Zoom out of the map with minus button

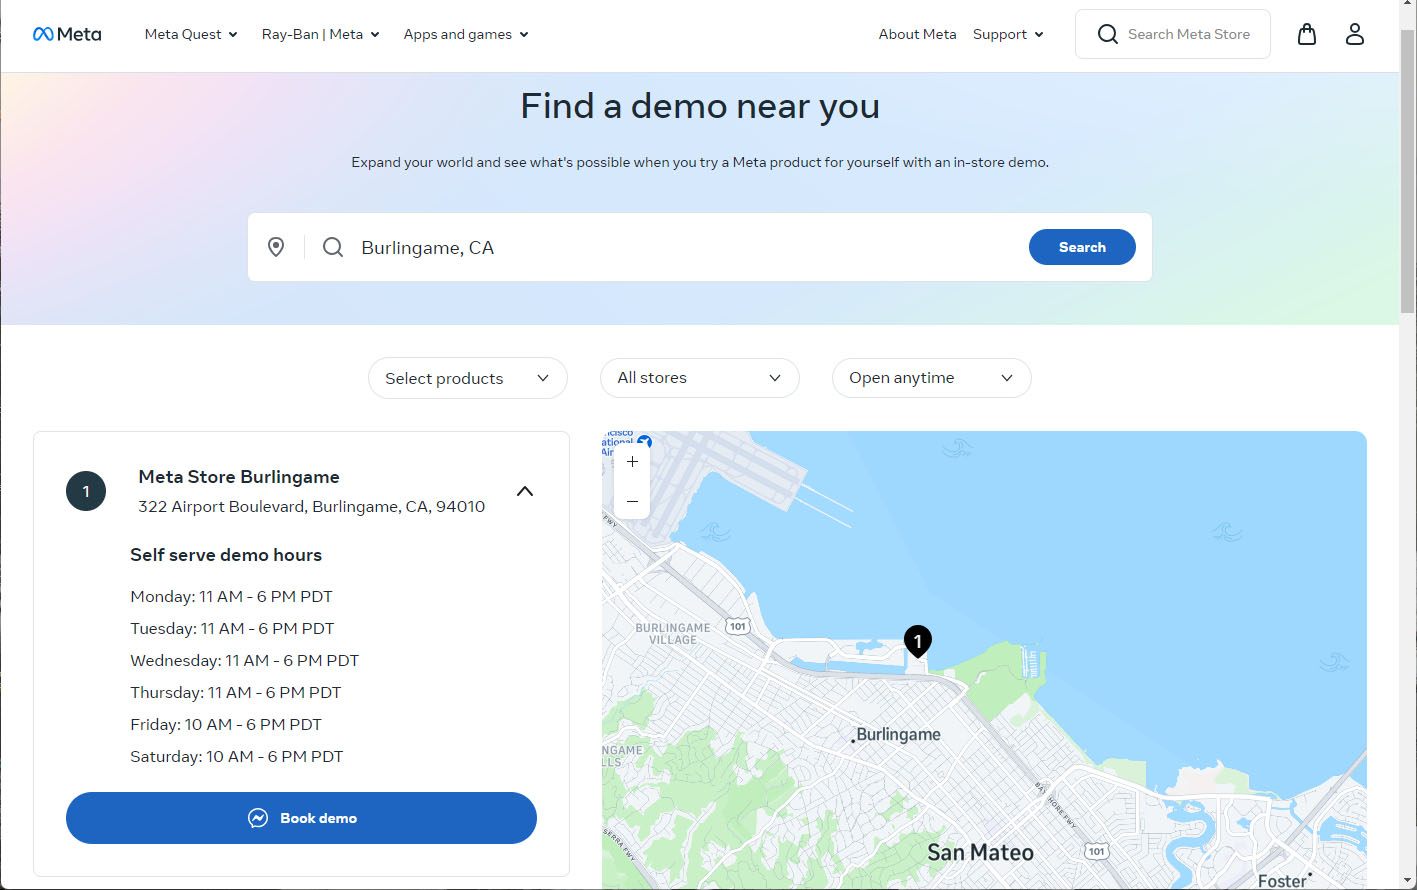point(632,500)
